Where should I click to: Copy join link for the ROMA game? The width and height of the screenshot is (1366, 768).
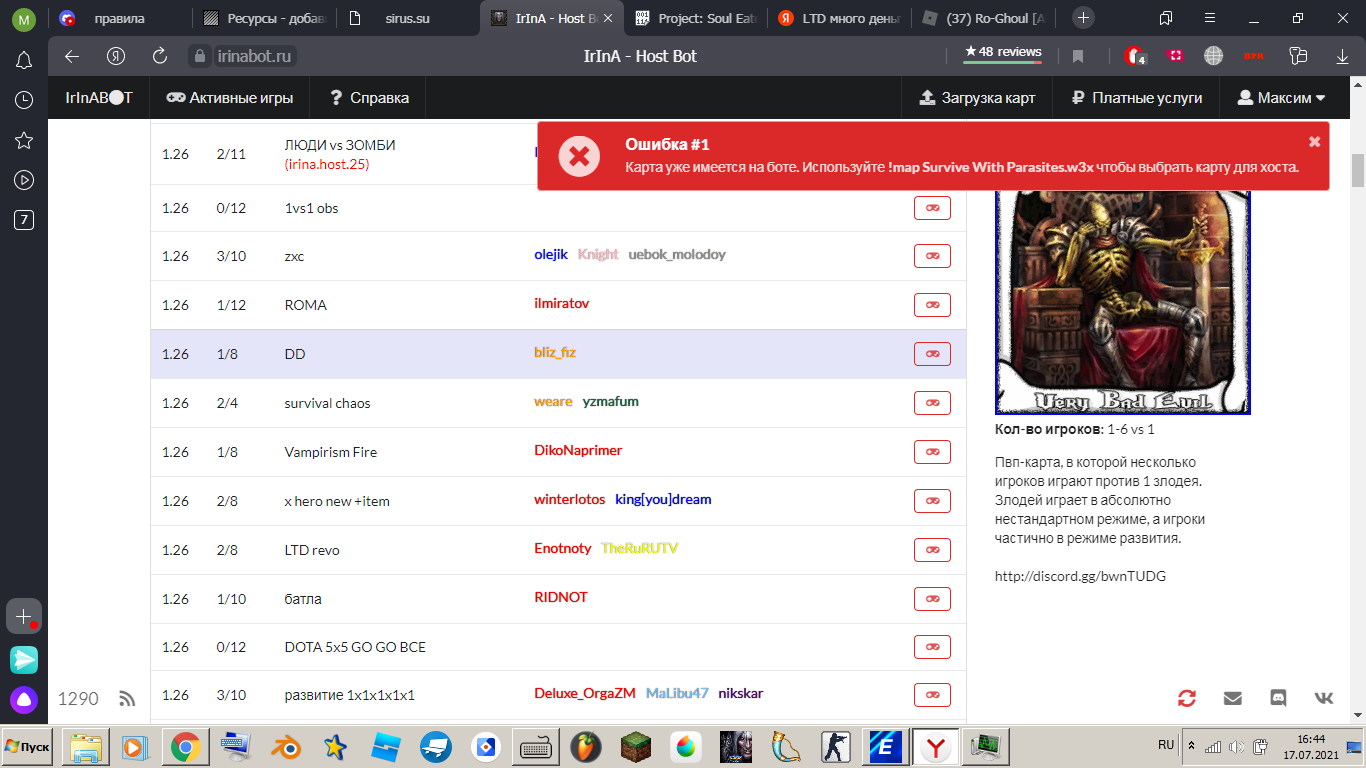tap(932, 305)
